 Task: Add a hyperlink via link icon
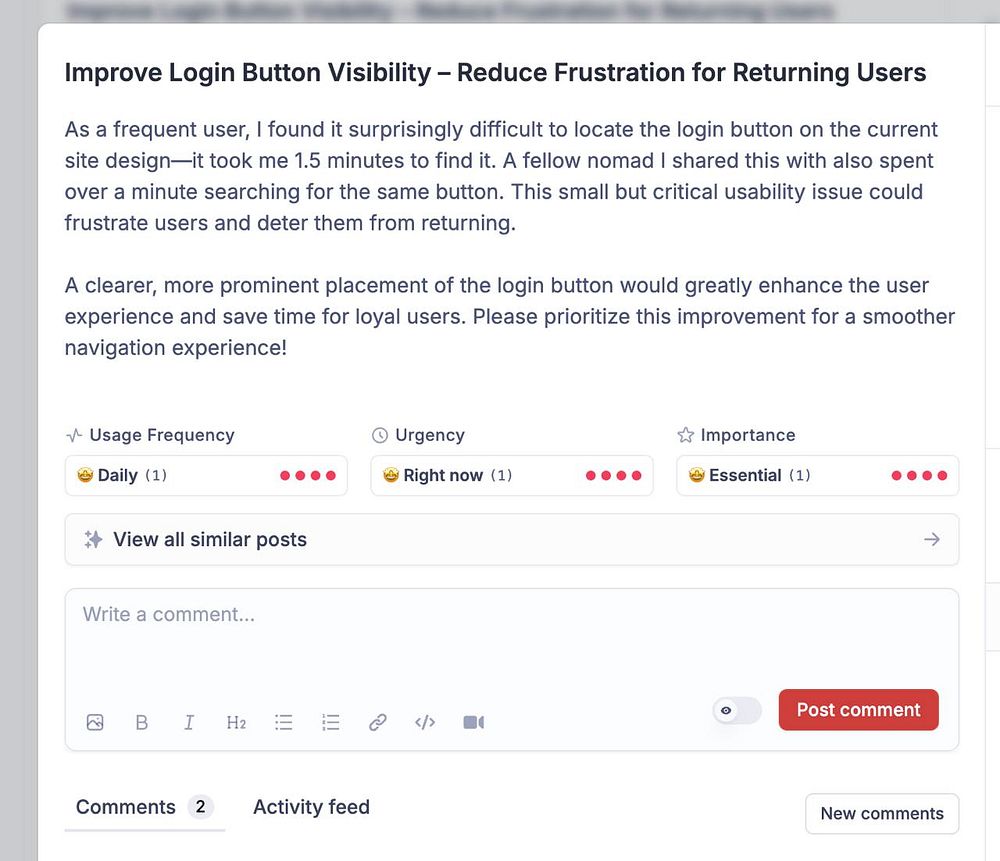click(x=378, y=722)
